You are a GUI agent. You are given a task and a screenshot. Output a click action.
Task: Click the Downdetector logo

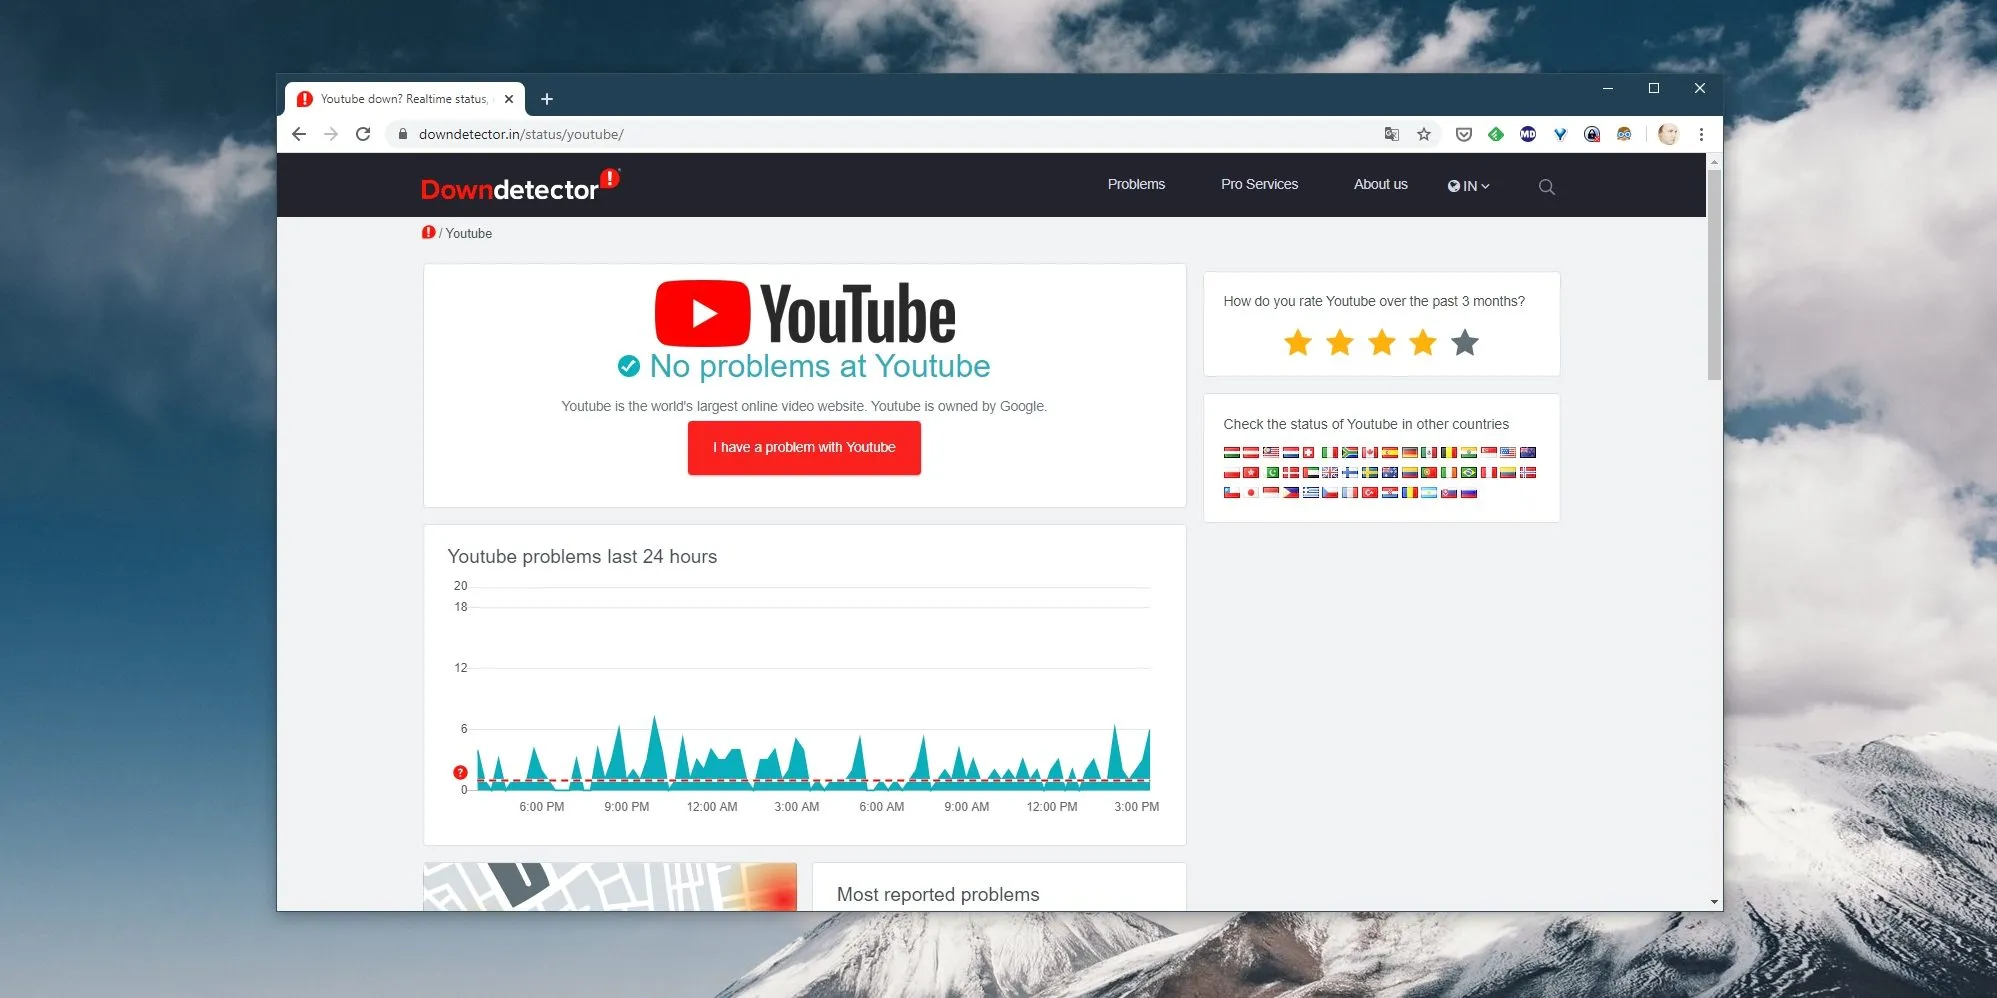520,185
